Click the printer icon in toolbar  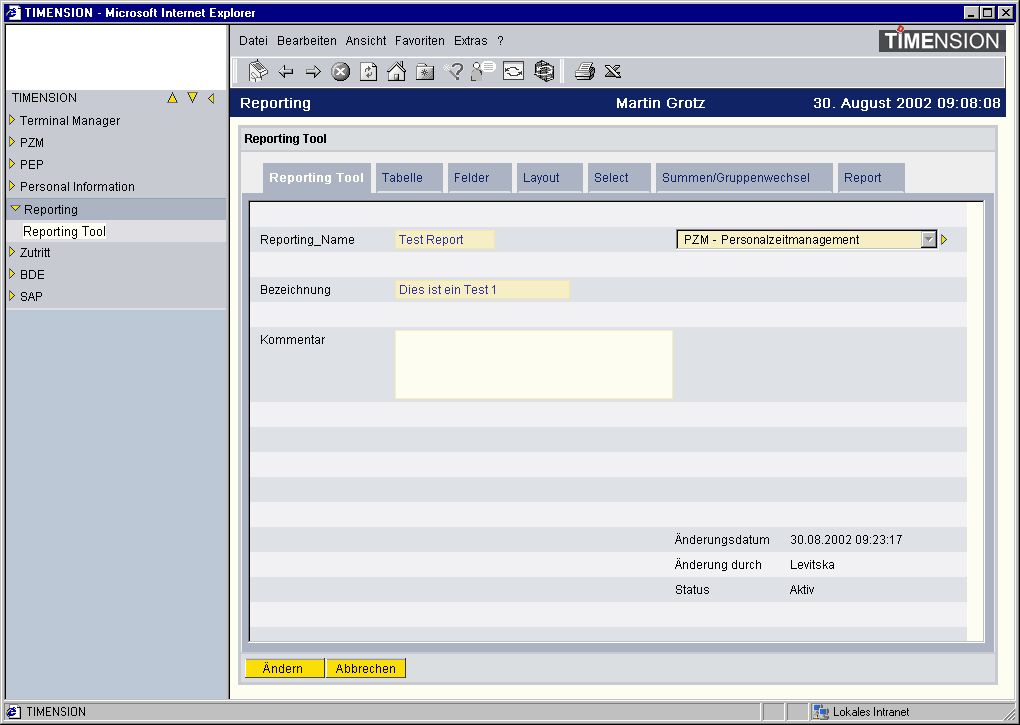(x=585, y=71)
